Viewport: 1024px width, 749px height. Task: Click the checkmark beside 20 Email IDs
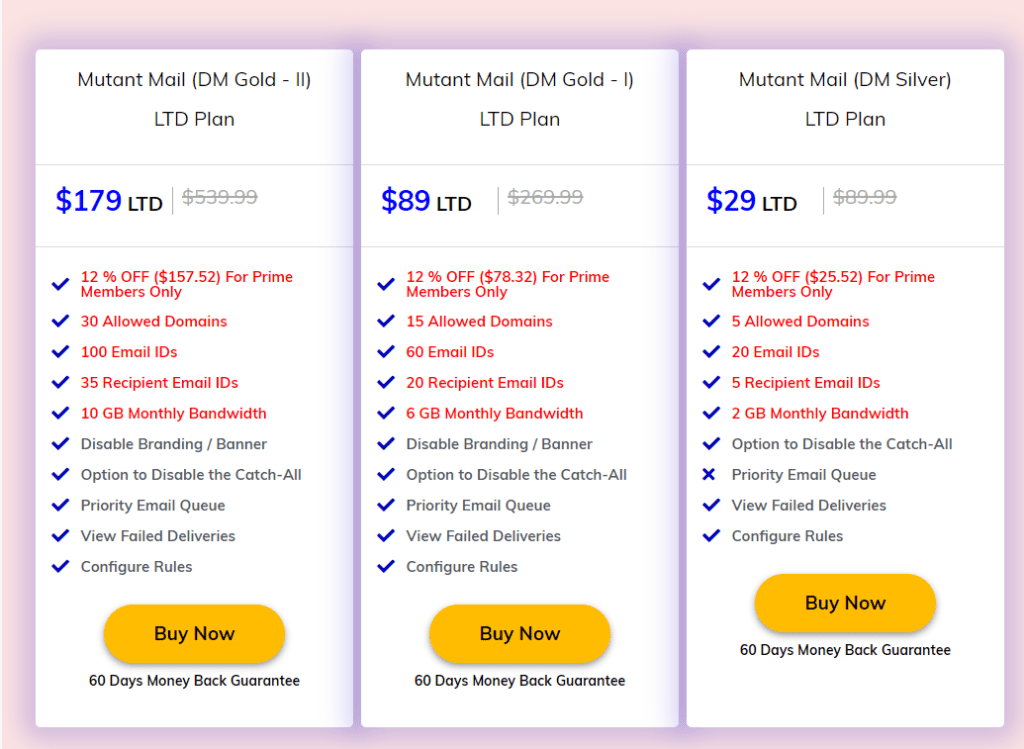[712, 352]
